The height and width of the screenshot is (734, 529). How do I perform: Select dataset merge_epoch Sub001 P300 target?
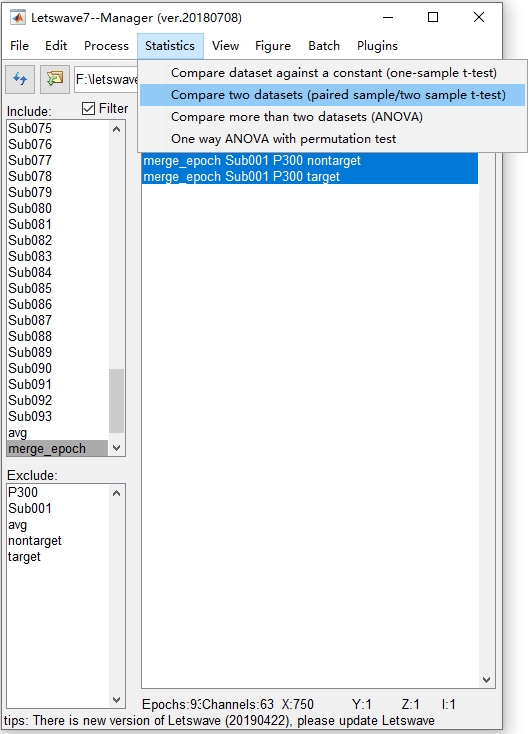[310, 176]
